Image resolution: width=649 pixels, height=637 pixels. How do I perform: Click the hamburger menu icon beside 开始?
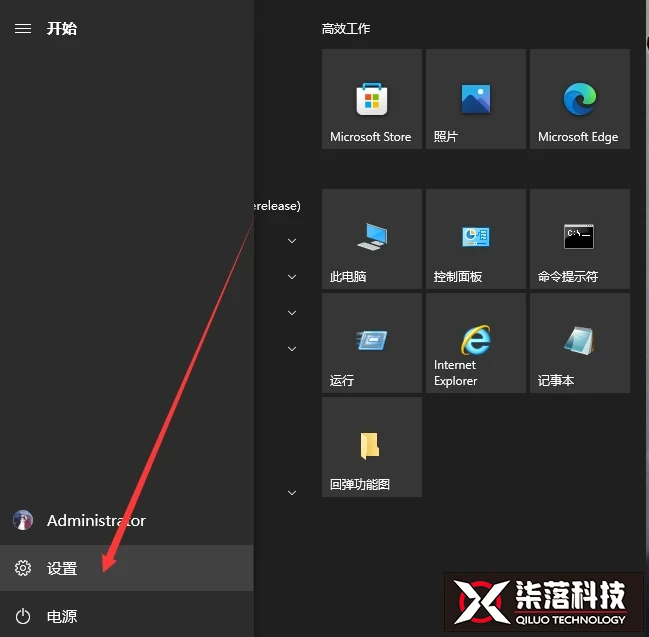[23, 29]
